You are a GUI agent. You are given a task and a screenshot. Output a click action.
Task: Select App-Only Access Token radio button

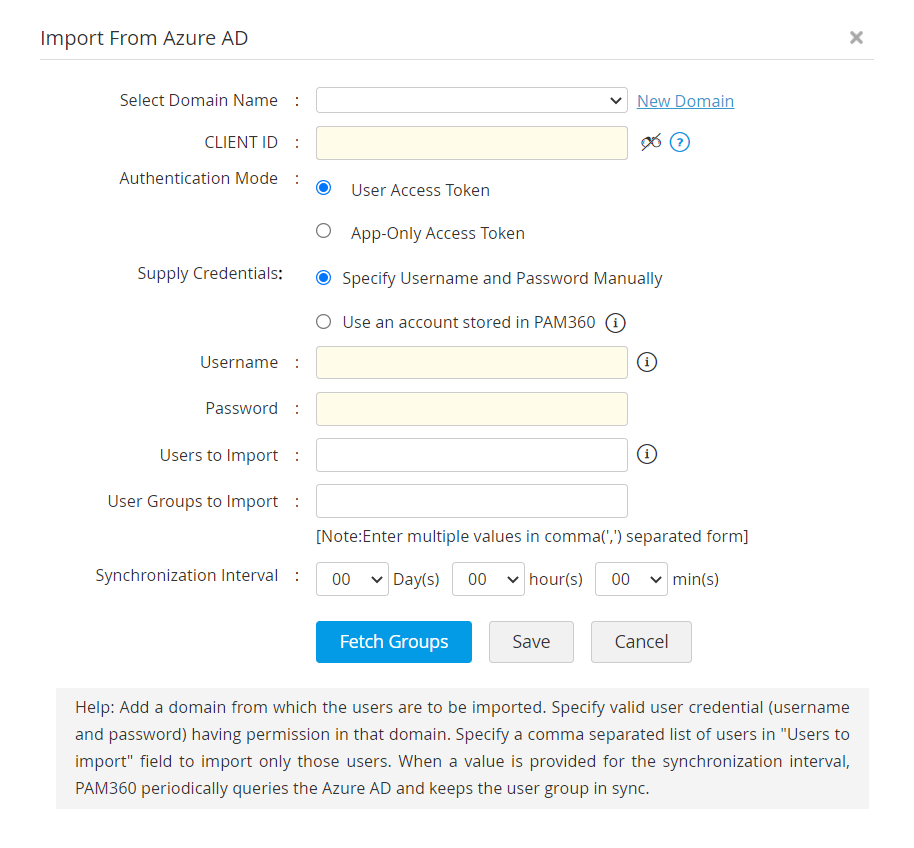[323, 231]
